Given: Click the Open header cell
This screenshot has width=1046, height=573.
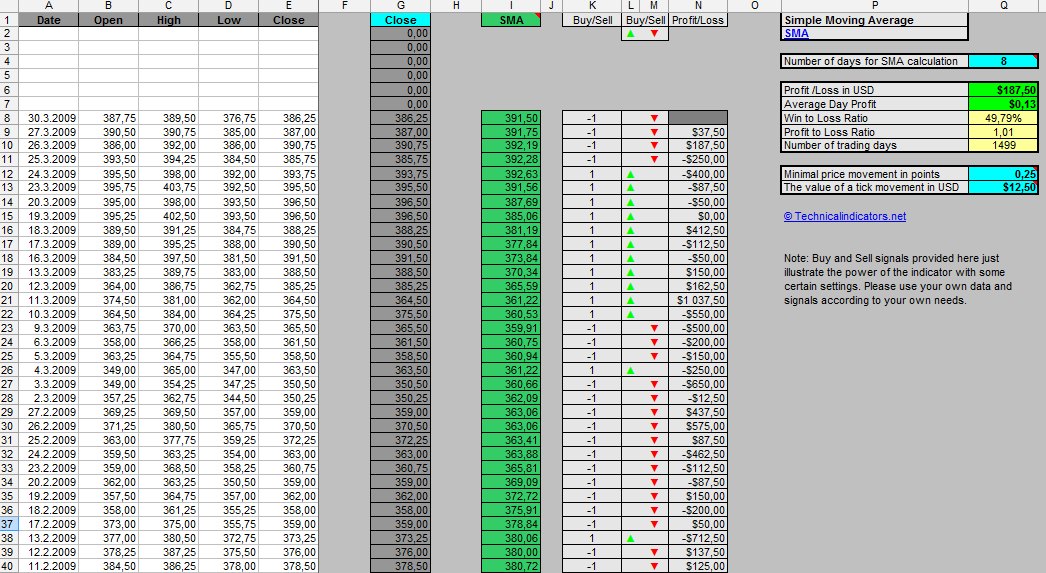Looking at the screenshot, I should (x=109, y=20).
